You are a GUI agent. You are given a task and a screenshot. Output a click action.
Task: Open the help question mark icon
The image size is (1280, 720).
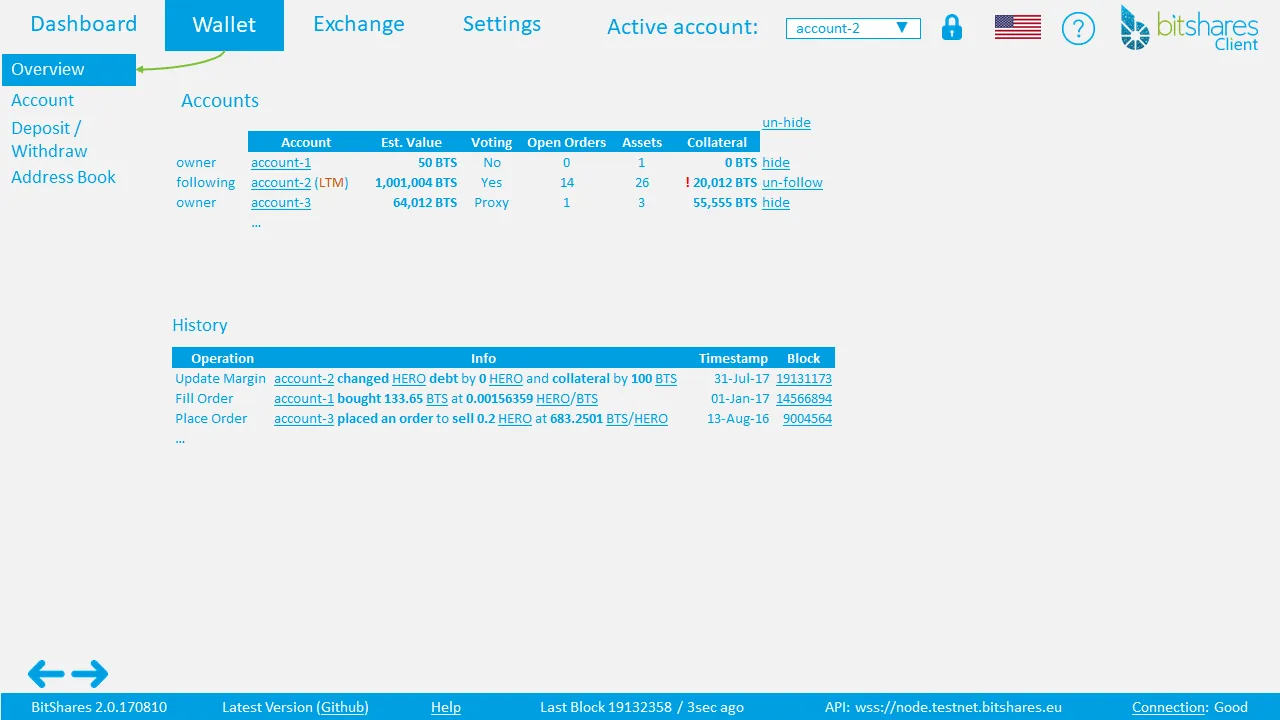click(x=1078, y=28)
